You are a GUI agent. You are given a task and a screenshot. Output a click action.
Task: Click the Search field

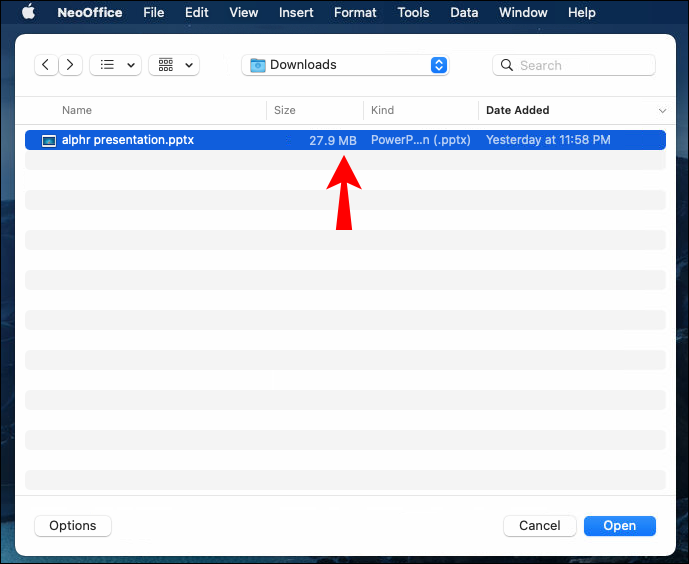click(x=574, y=65)
